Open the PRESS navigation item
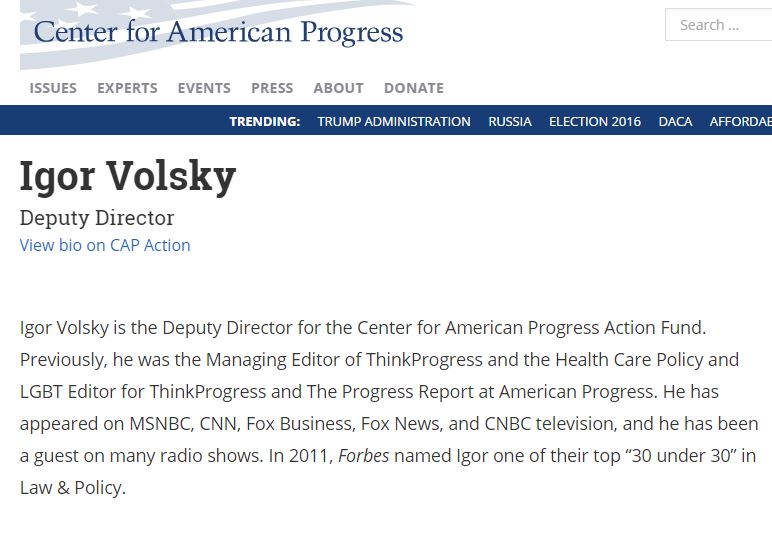772x533 pixels. [x=272, y=88]
